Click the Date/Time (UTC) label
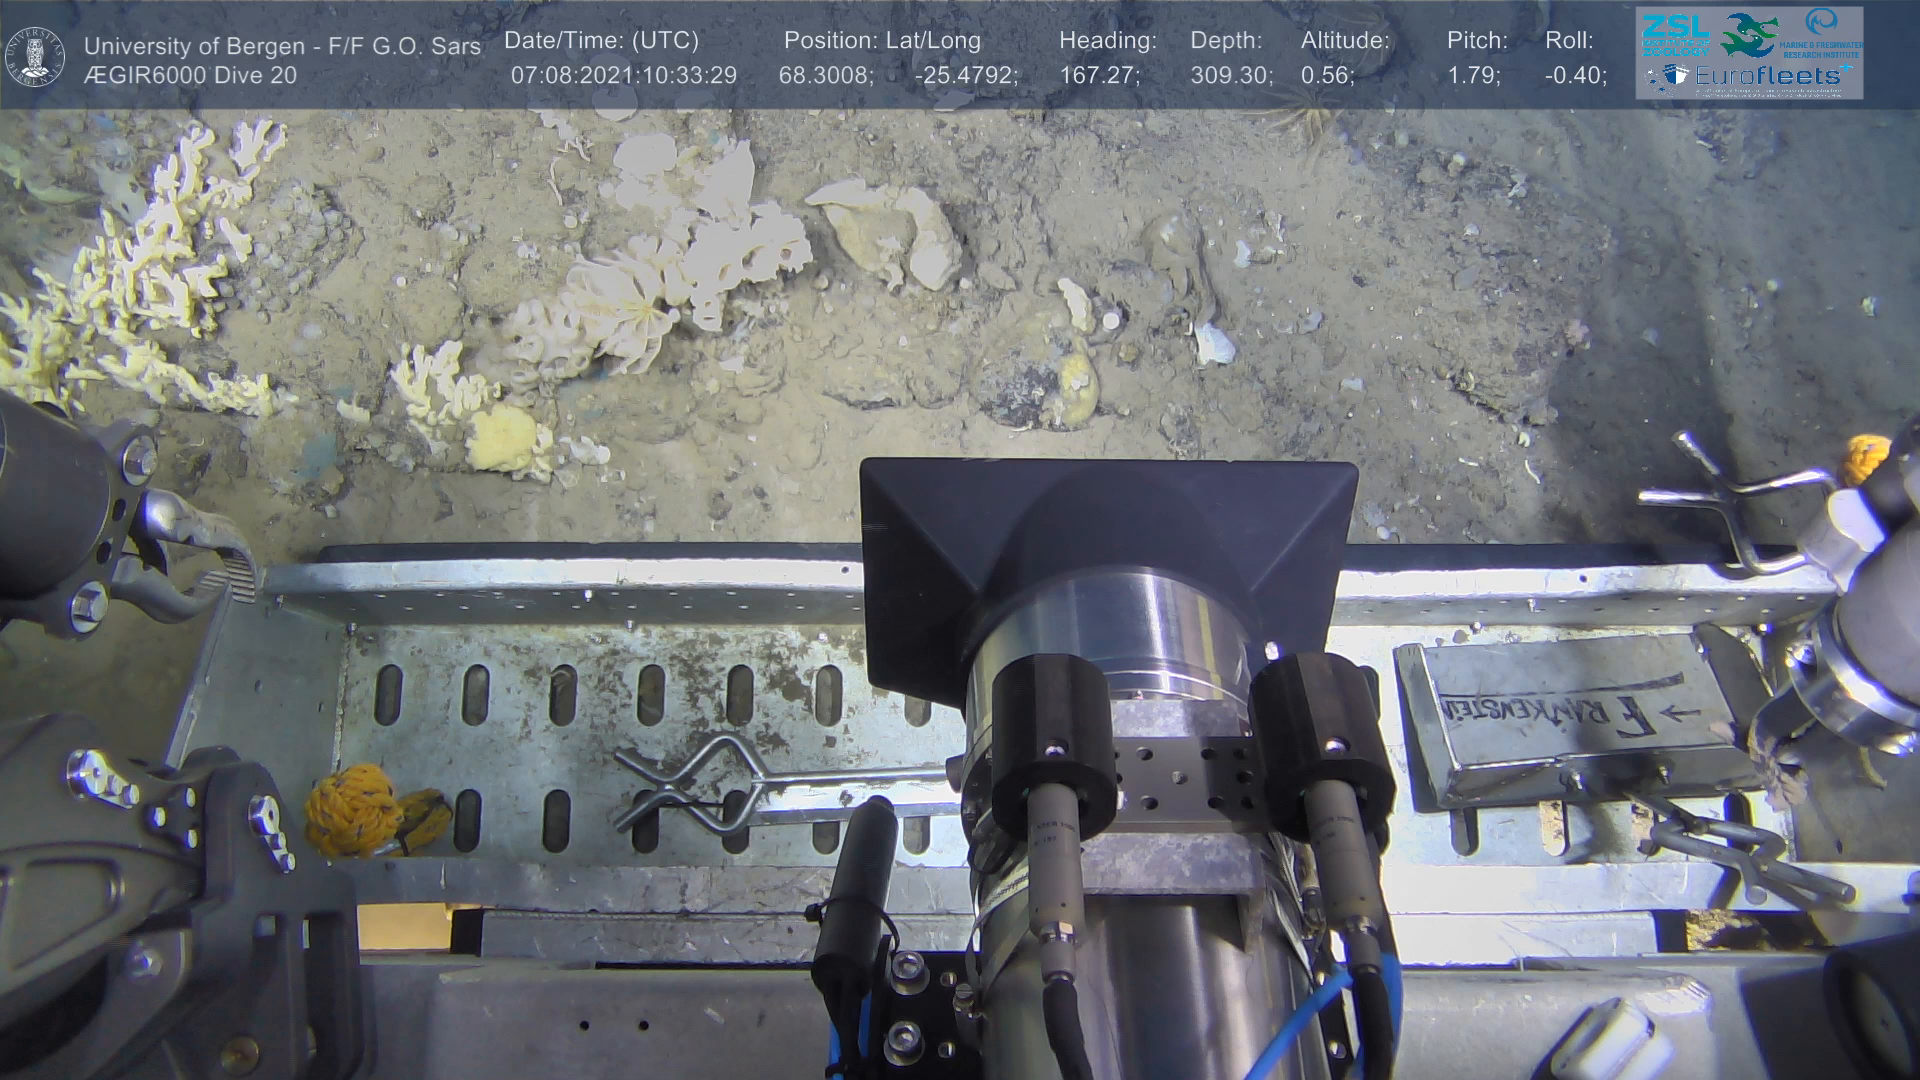This screenshot has width=1920, height=1080. coord(601,40)
